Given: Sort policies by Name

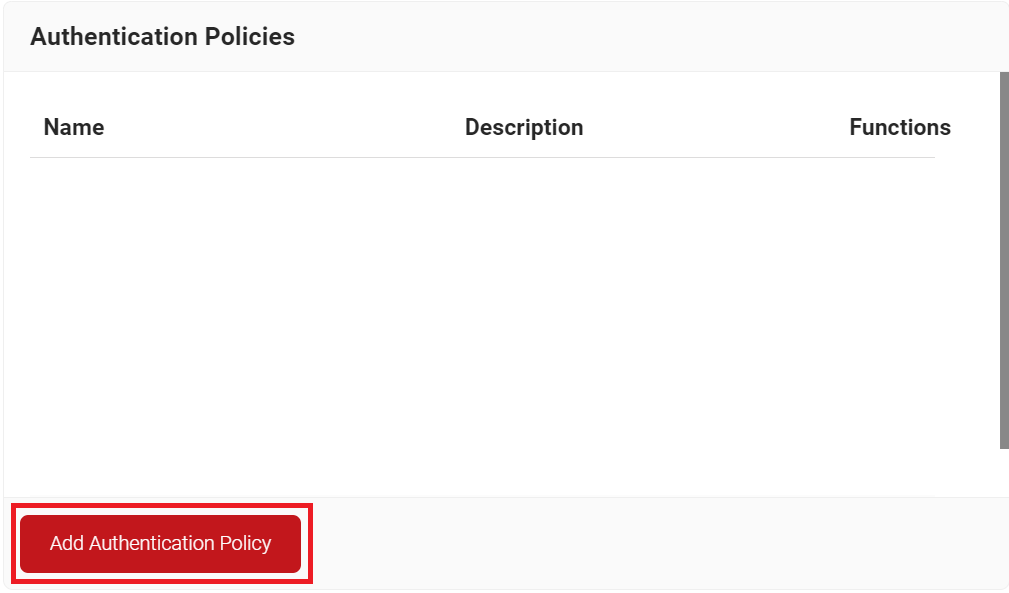Looking at the screenshot, I should 74,128.
